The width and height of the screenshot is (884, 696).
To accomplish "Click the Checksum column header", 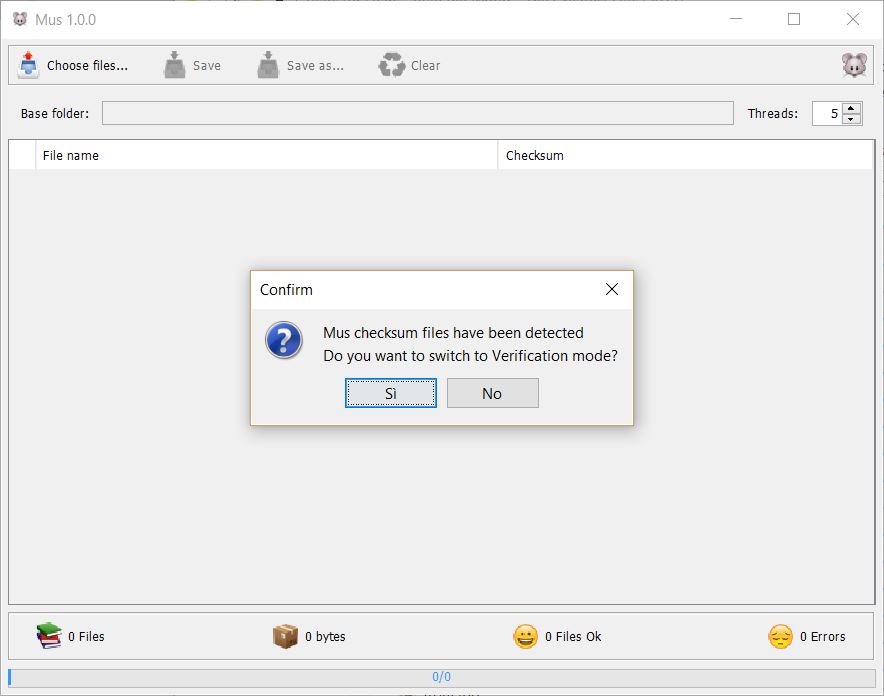I will pyautogui.click(x=685, y=155).
